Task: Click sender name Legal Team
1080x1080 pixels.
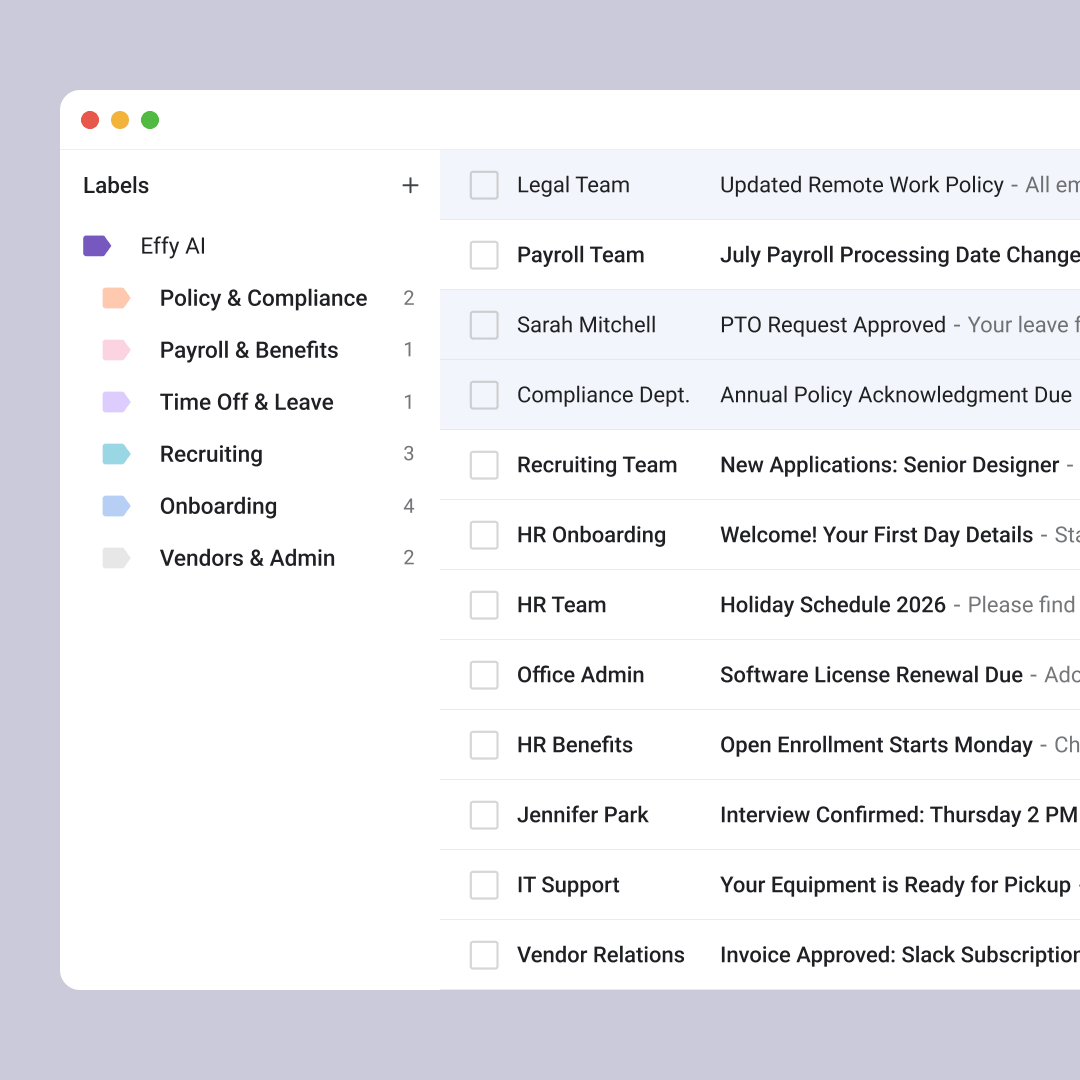Action: (x=573, y=185)
